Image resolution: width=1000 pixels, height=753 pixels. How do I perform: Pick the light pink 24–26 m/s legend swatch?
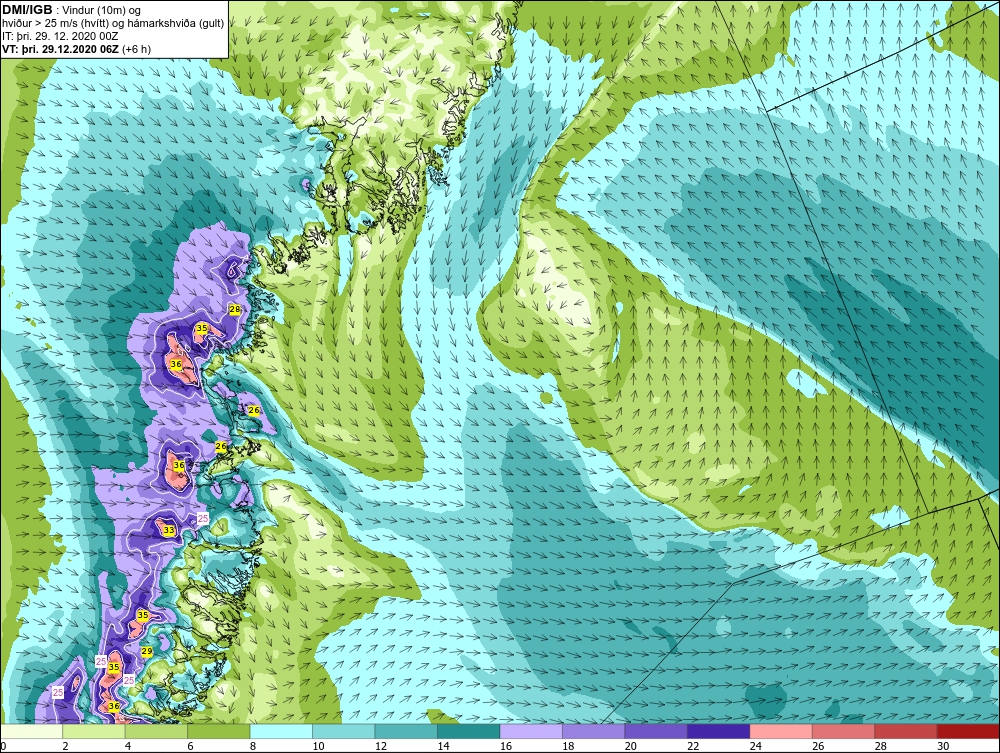click(781, 731)
